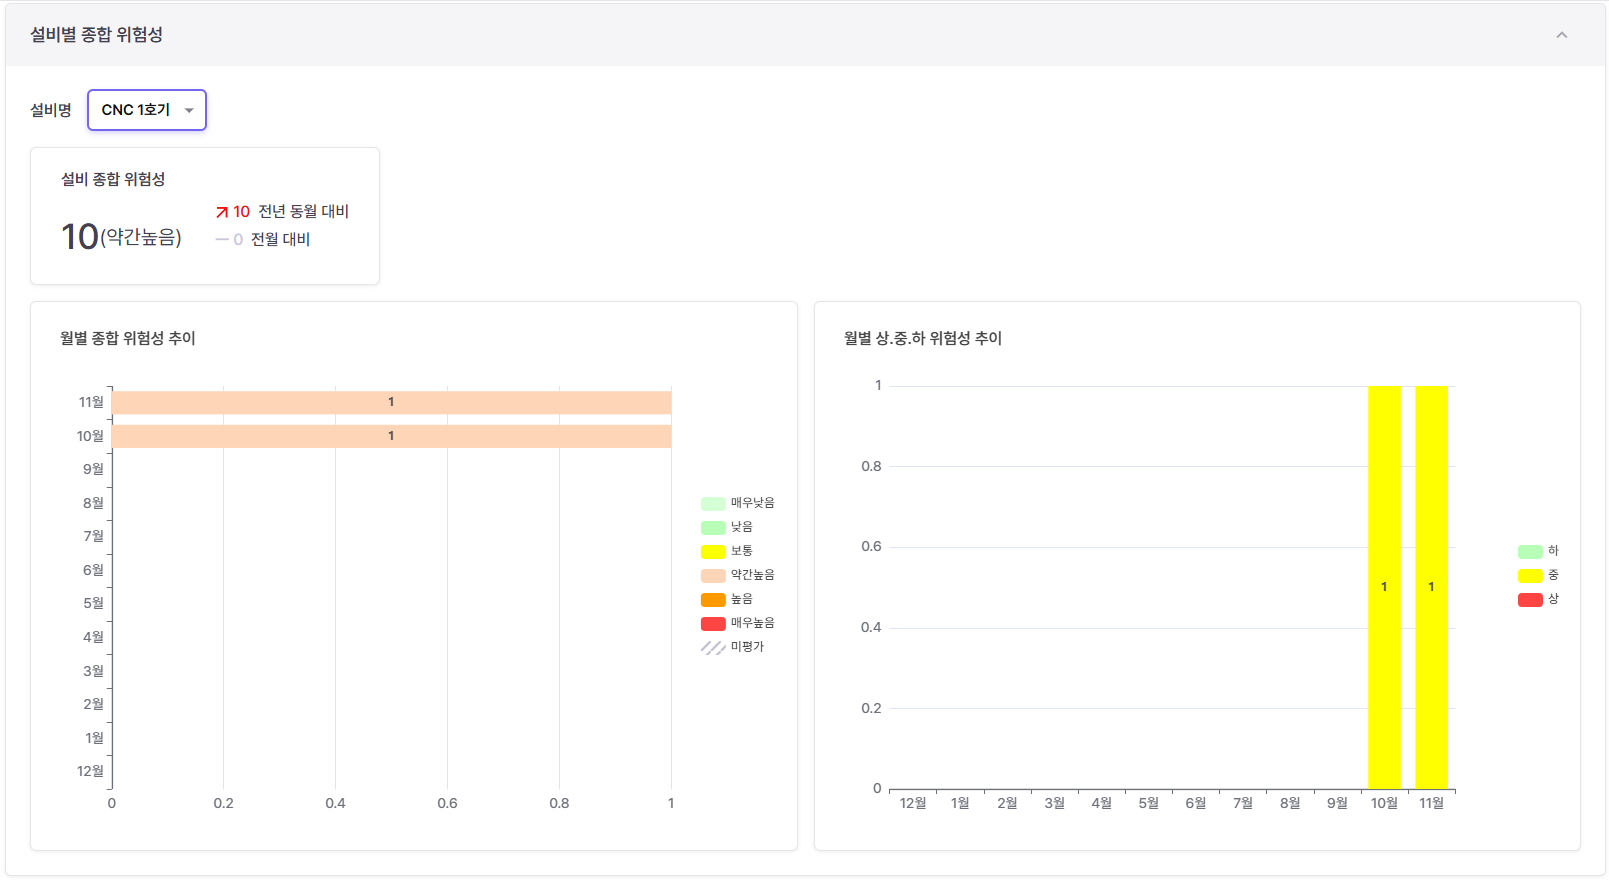Click the 약간높음 legend color swatch
Image resolution: width=1609 pixels, height=880 pixels.
[713, 575]
